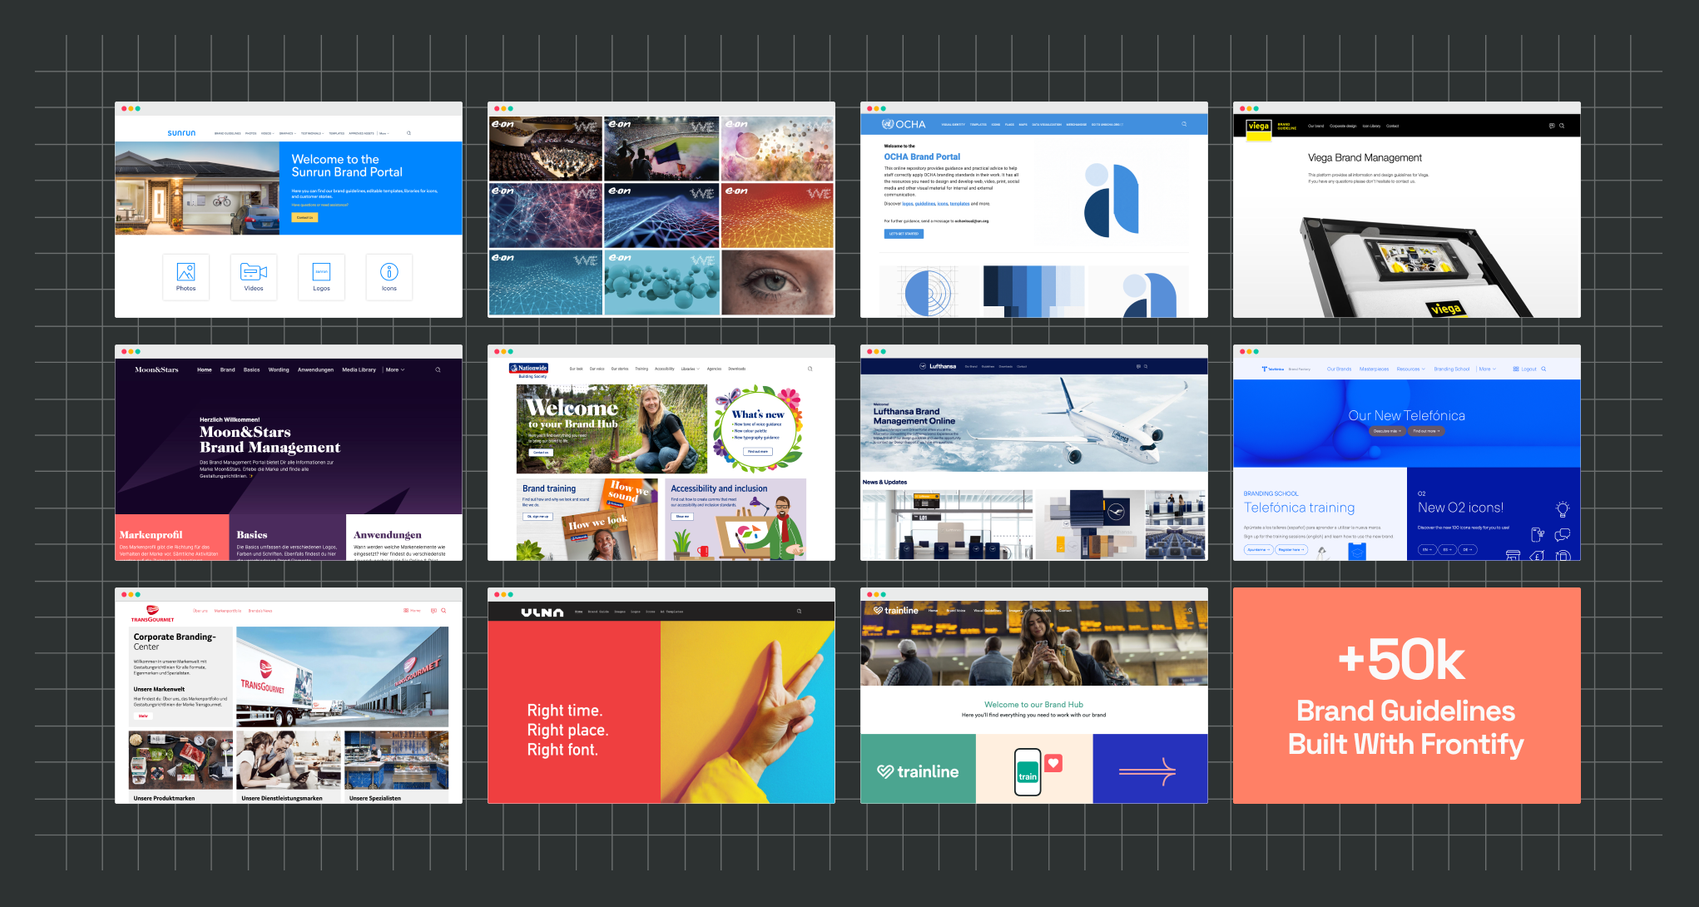The width and height of the screenshot is (1699, 907).
Task: Click the lightbulb icon in New O2 icons panel
Action: click(1562, 509)
